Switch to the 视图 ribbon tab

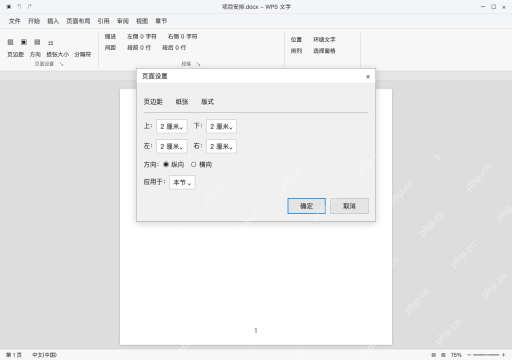click(x=142, y=21)
